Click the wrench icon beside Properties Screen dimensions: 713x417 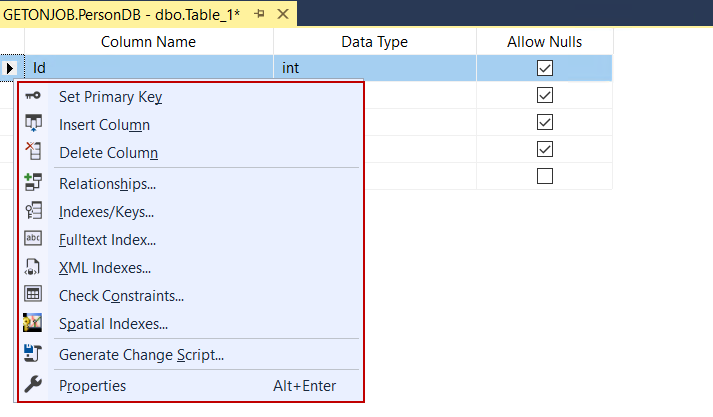(33, 385)
